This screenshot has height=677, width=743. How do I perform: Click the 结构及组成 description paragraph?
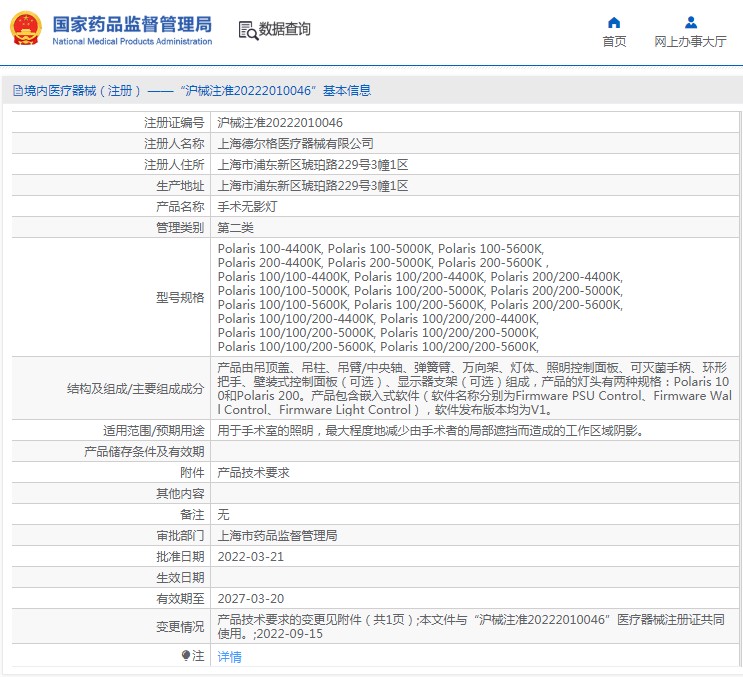474,388
